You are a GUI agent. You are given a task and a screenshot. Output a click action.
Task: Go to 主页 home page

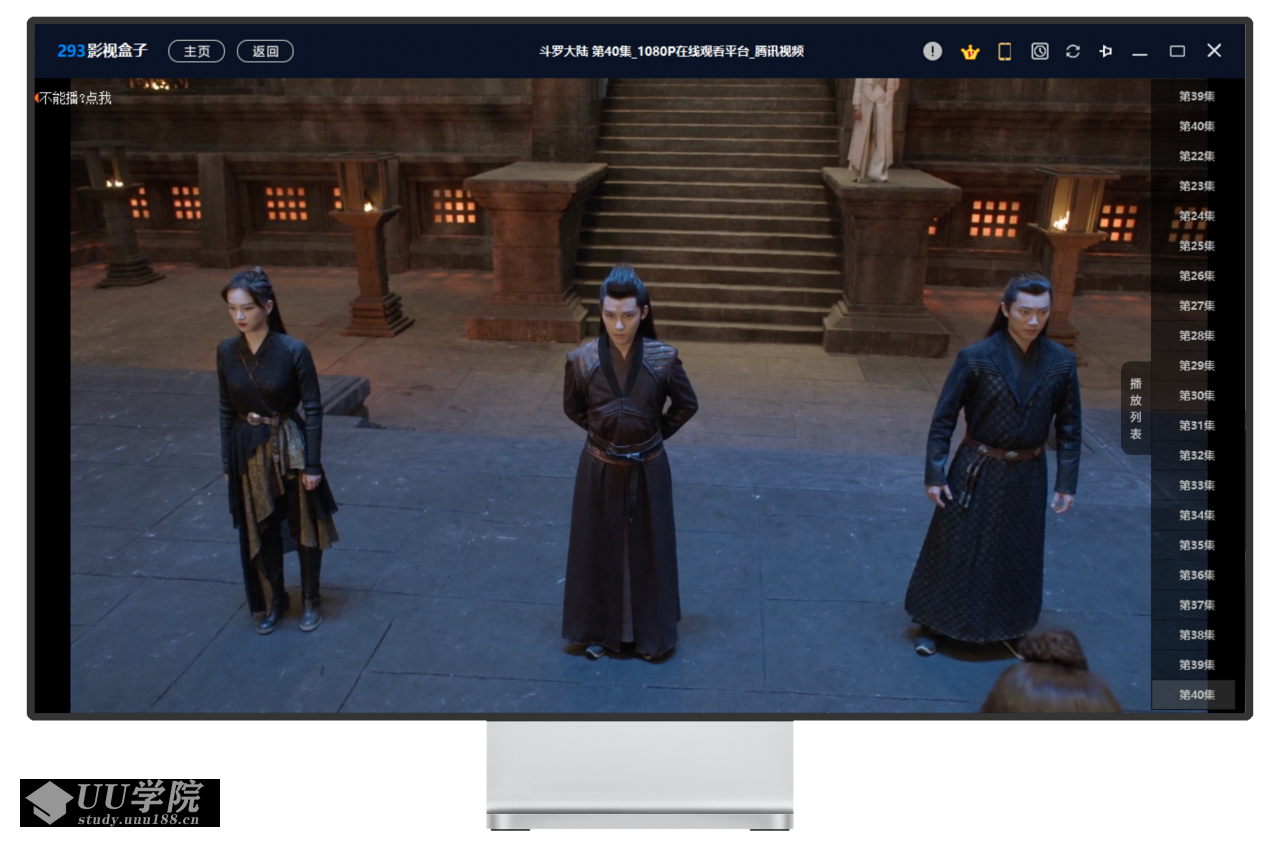pyautogui.click(x=196, y=51)
